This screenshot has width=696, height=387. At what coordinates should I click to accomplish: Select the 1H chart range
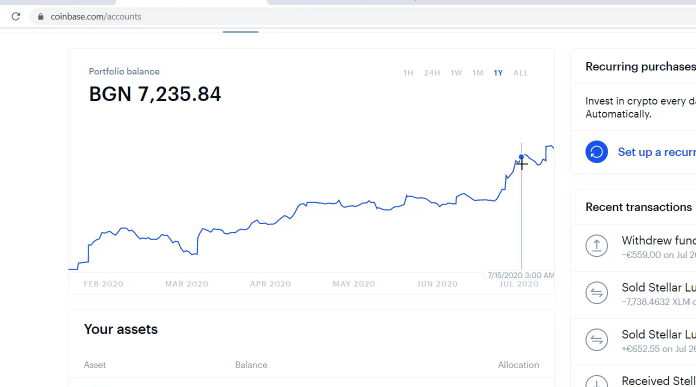pyautogui.click(x=408, y=73)
